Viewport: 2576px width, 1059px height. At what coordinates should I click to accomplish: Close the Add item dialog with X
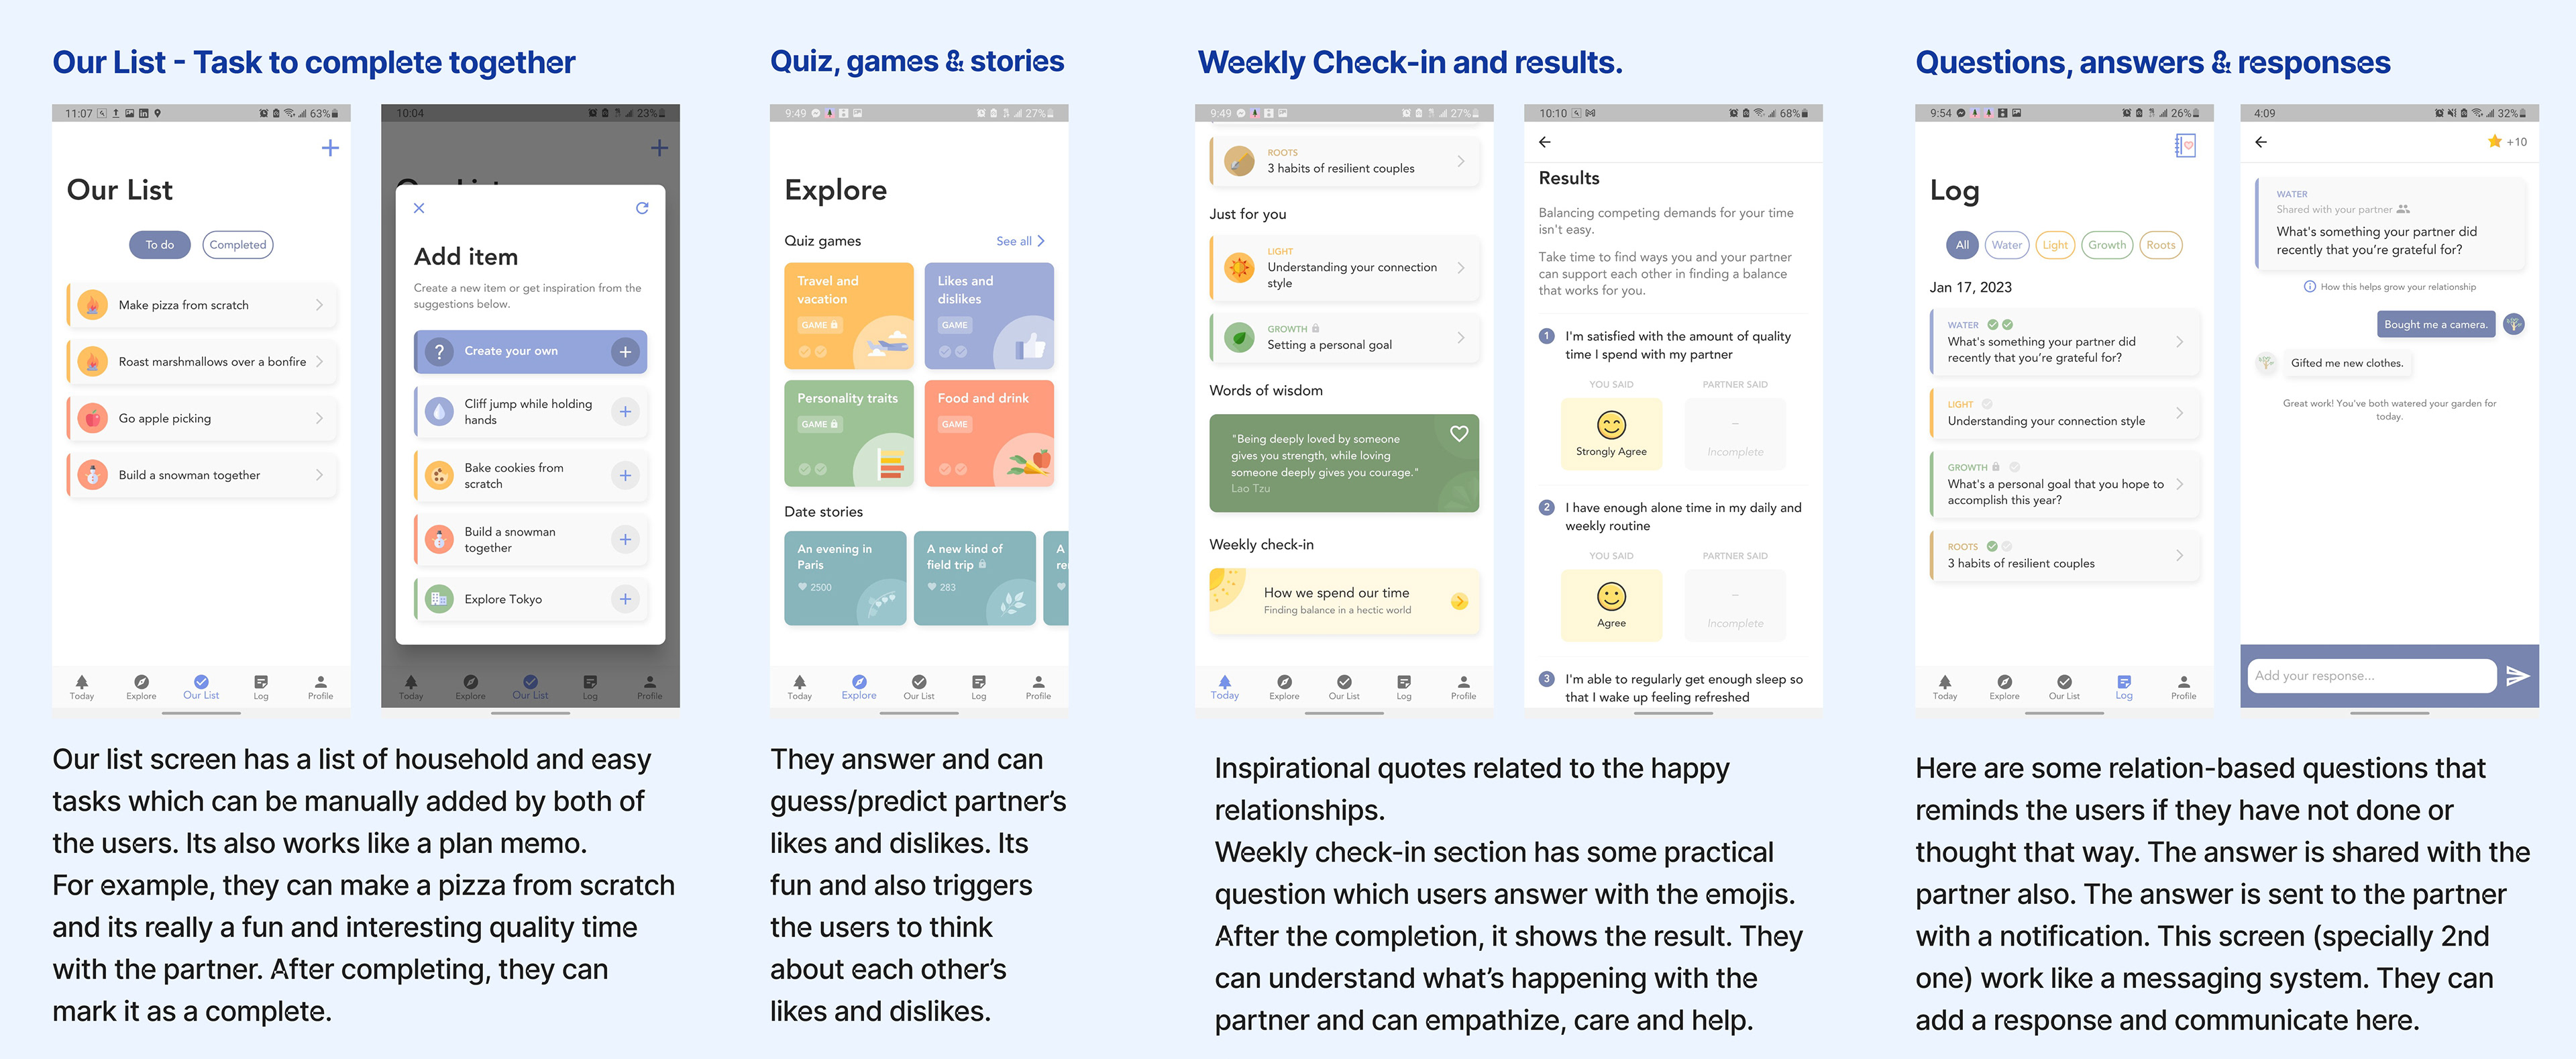[419, 208]
